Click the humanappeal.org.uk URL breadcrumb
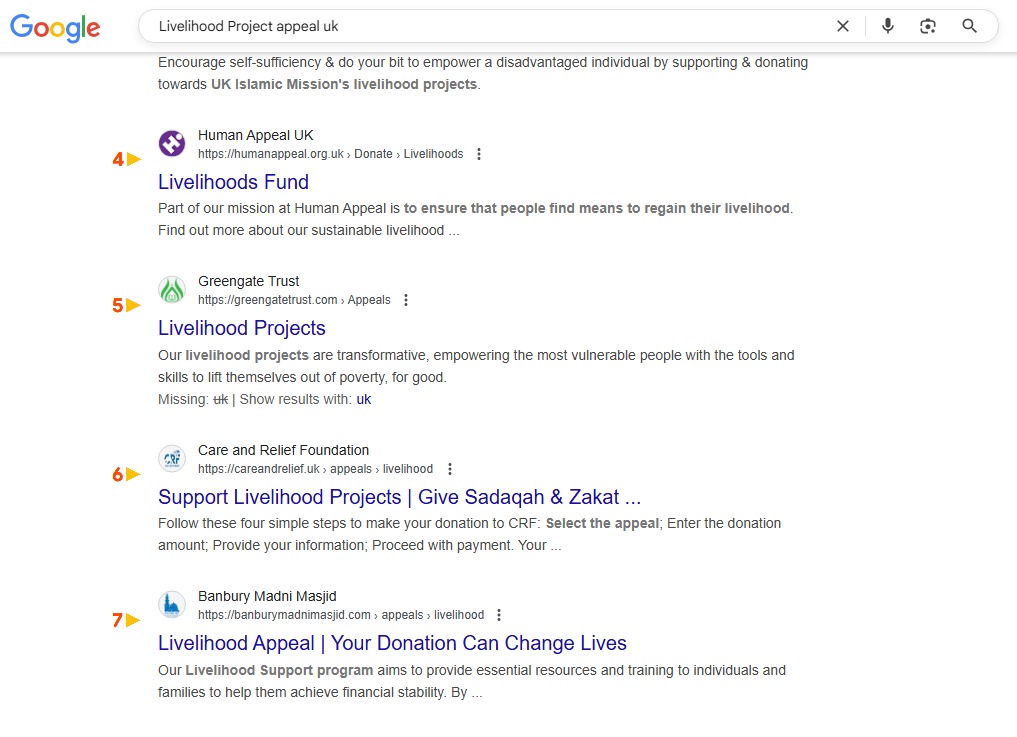Image resolution: width=1017 pixels, height=737 pixels. tap(271, 154)
